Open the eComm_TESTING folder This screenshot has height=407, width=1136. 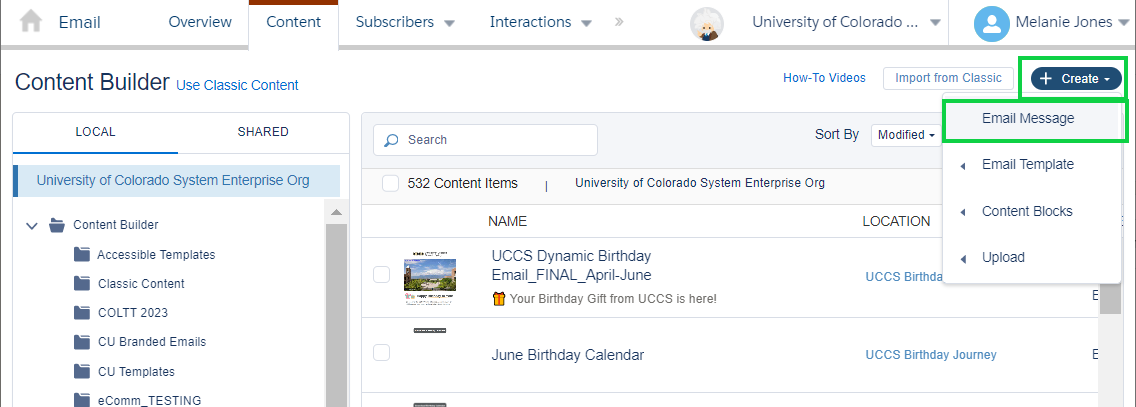[149, 400]
